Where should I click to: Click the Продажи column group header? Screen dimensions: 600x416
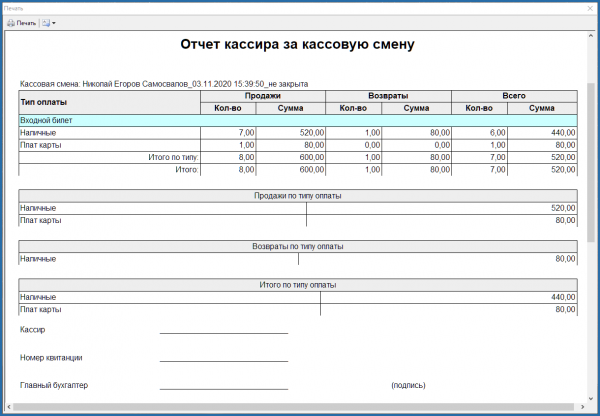pyautogui.click(x=263, y=96)
